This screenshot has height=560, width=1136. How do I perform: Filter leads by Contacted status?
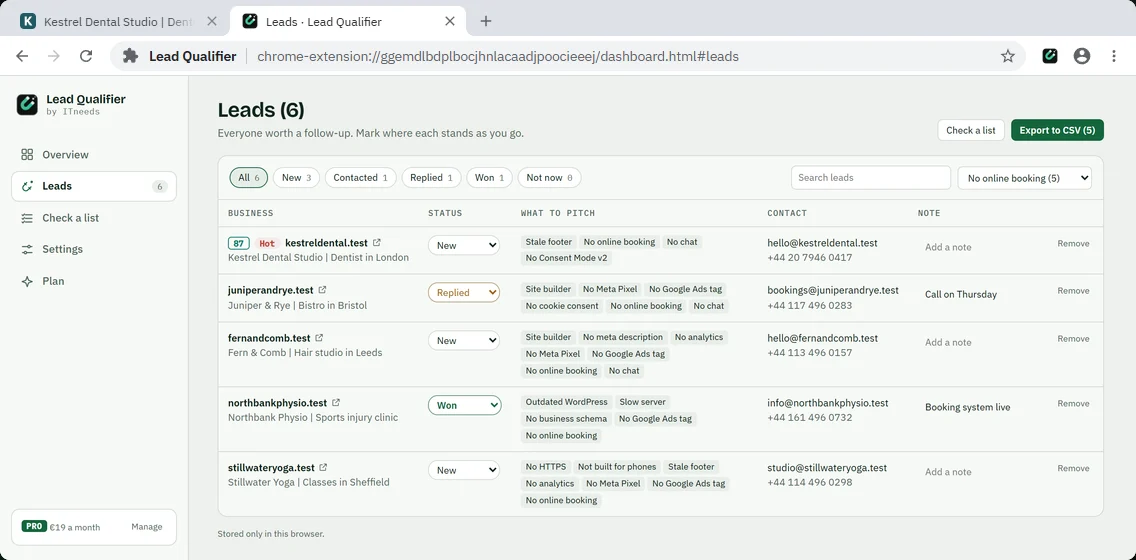(x=361, y=177)
